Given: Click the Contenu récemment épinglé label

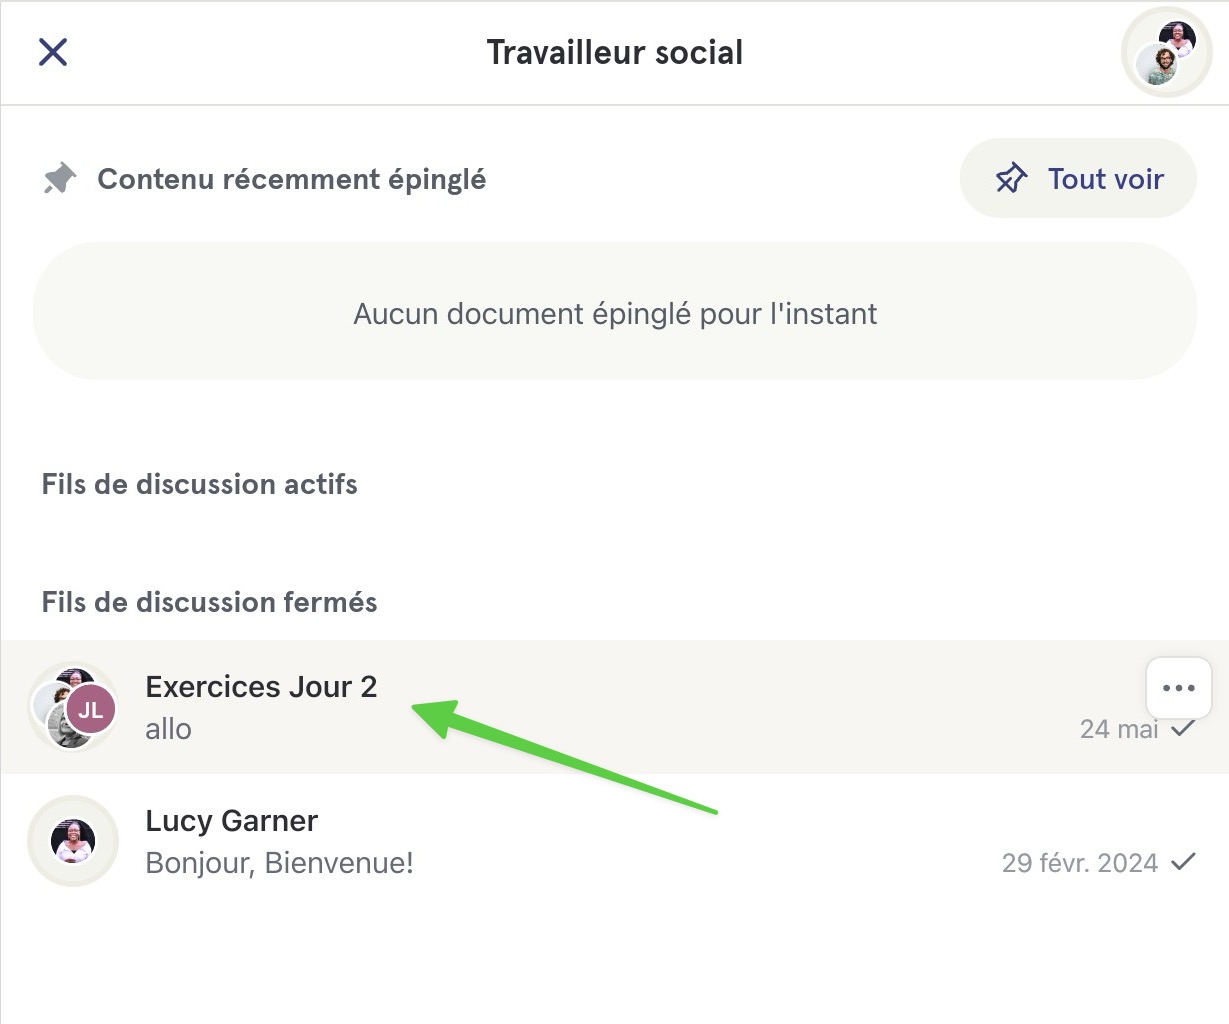Looking at the screenshot, I should [x=292, y=180].
